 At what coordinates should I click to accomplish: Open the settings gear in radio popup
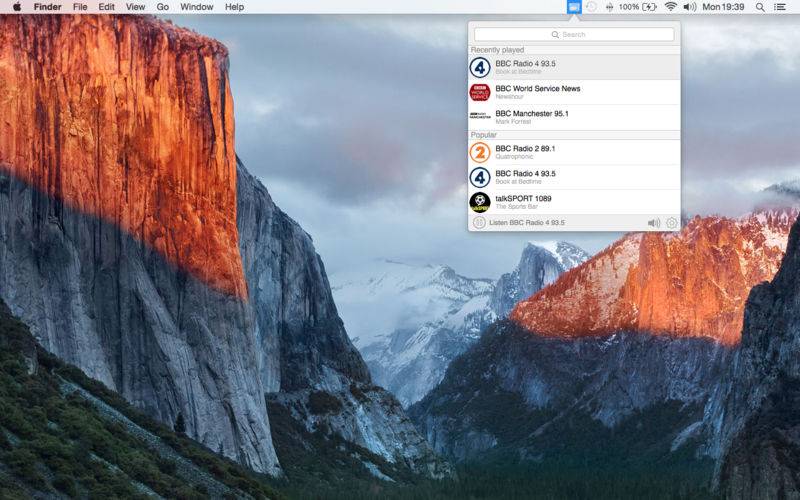click(x=672, y=223)
